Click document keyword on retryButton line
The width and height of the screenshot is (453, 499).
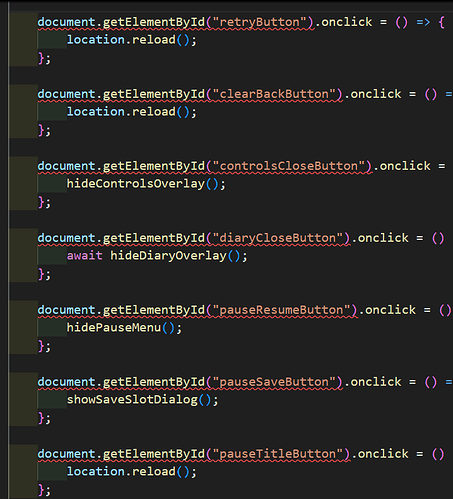(67, 22)
